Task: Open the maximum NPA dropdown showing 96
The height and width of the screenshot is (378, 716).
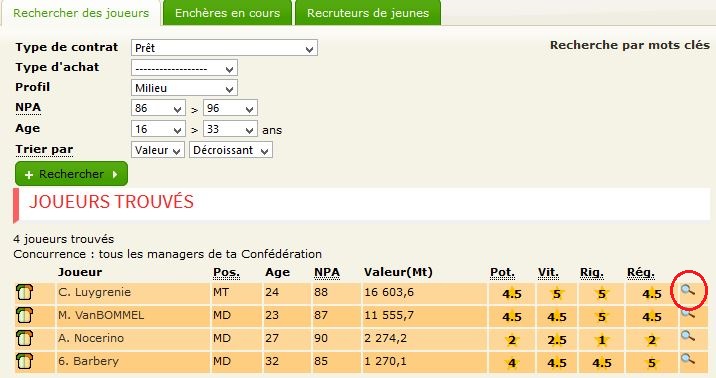Action: pyautogui.click(x=230, y=108)
